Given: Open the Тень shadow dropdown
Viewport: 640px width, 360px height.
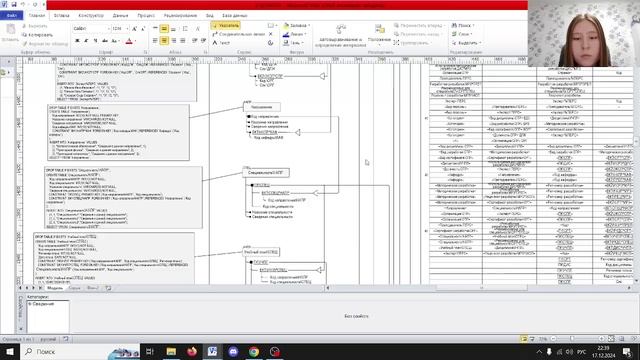Looking at the screenshot, I should [293, 43].
